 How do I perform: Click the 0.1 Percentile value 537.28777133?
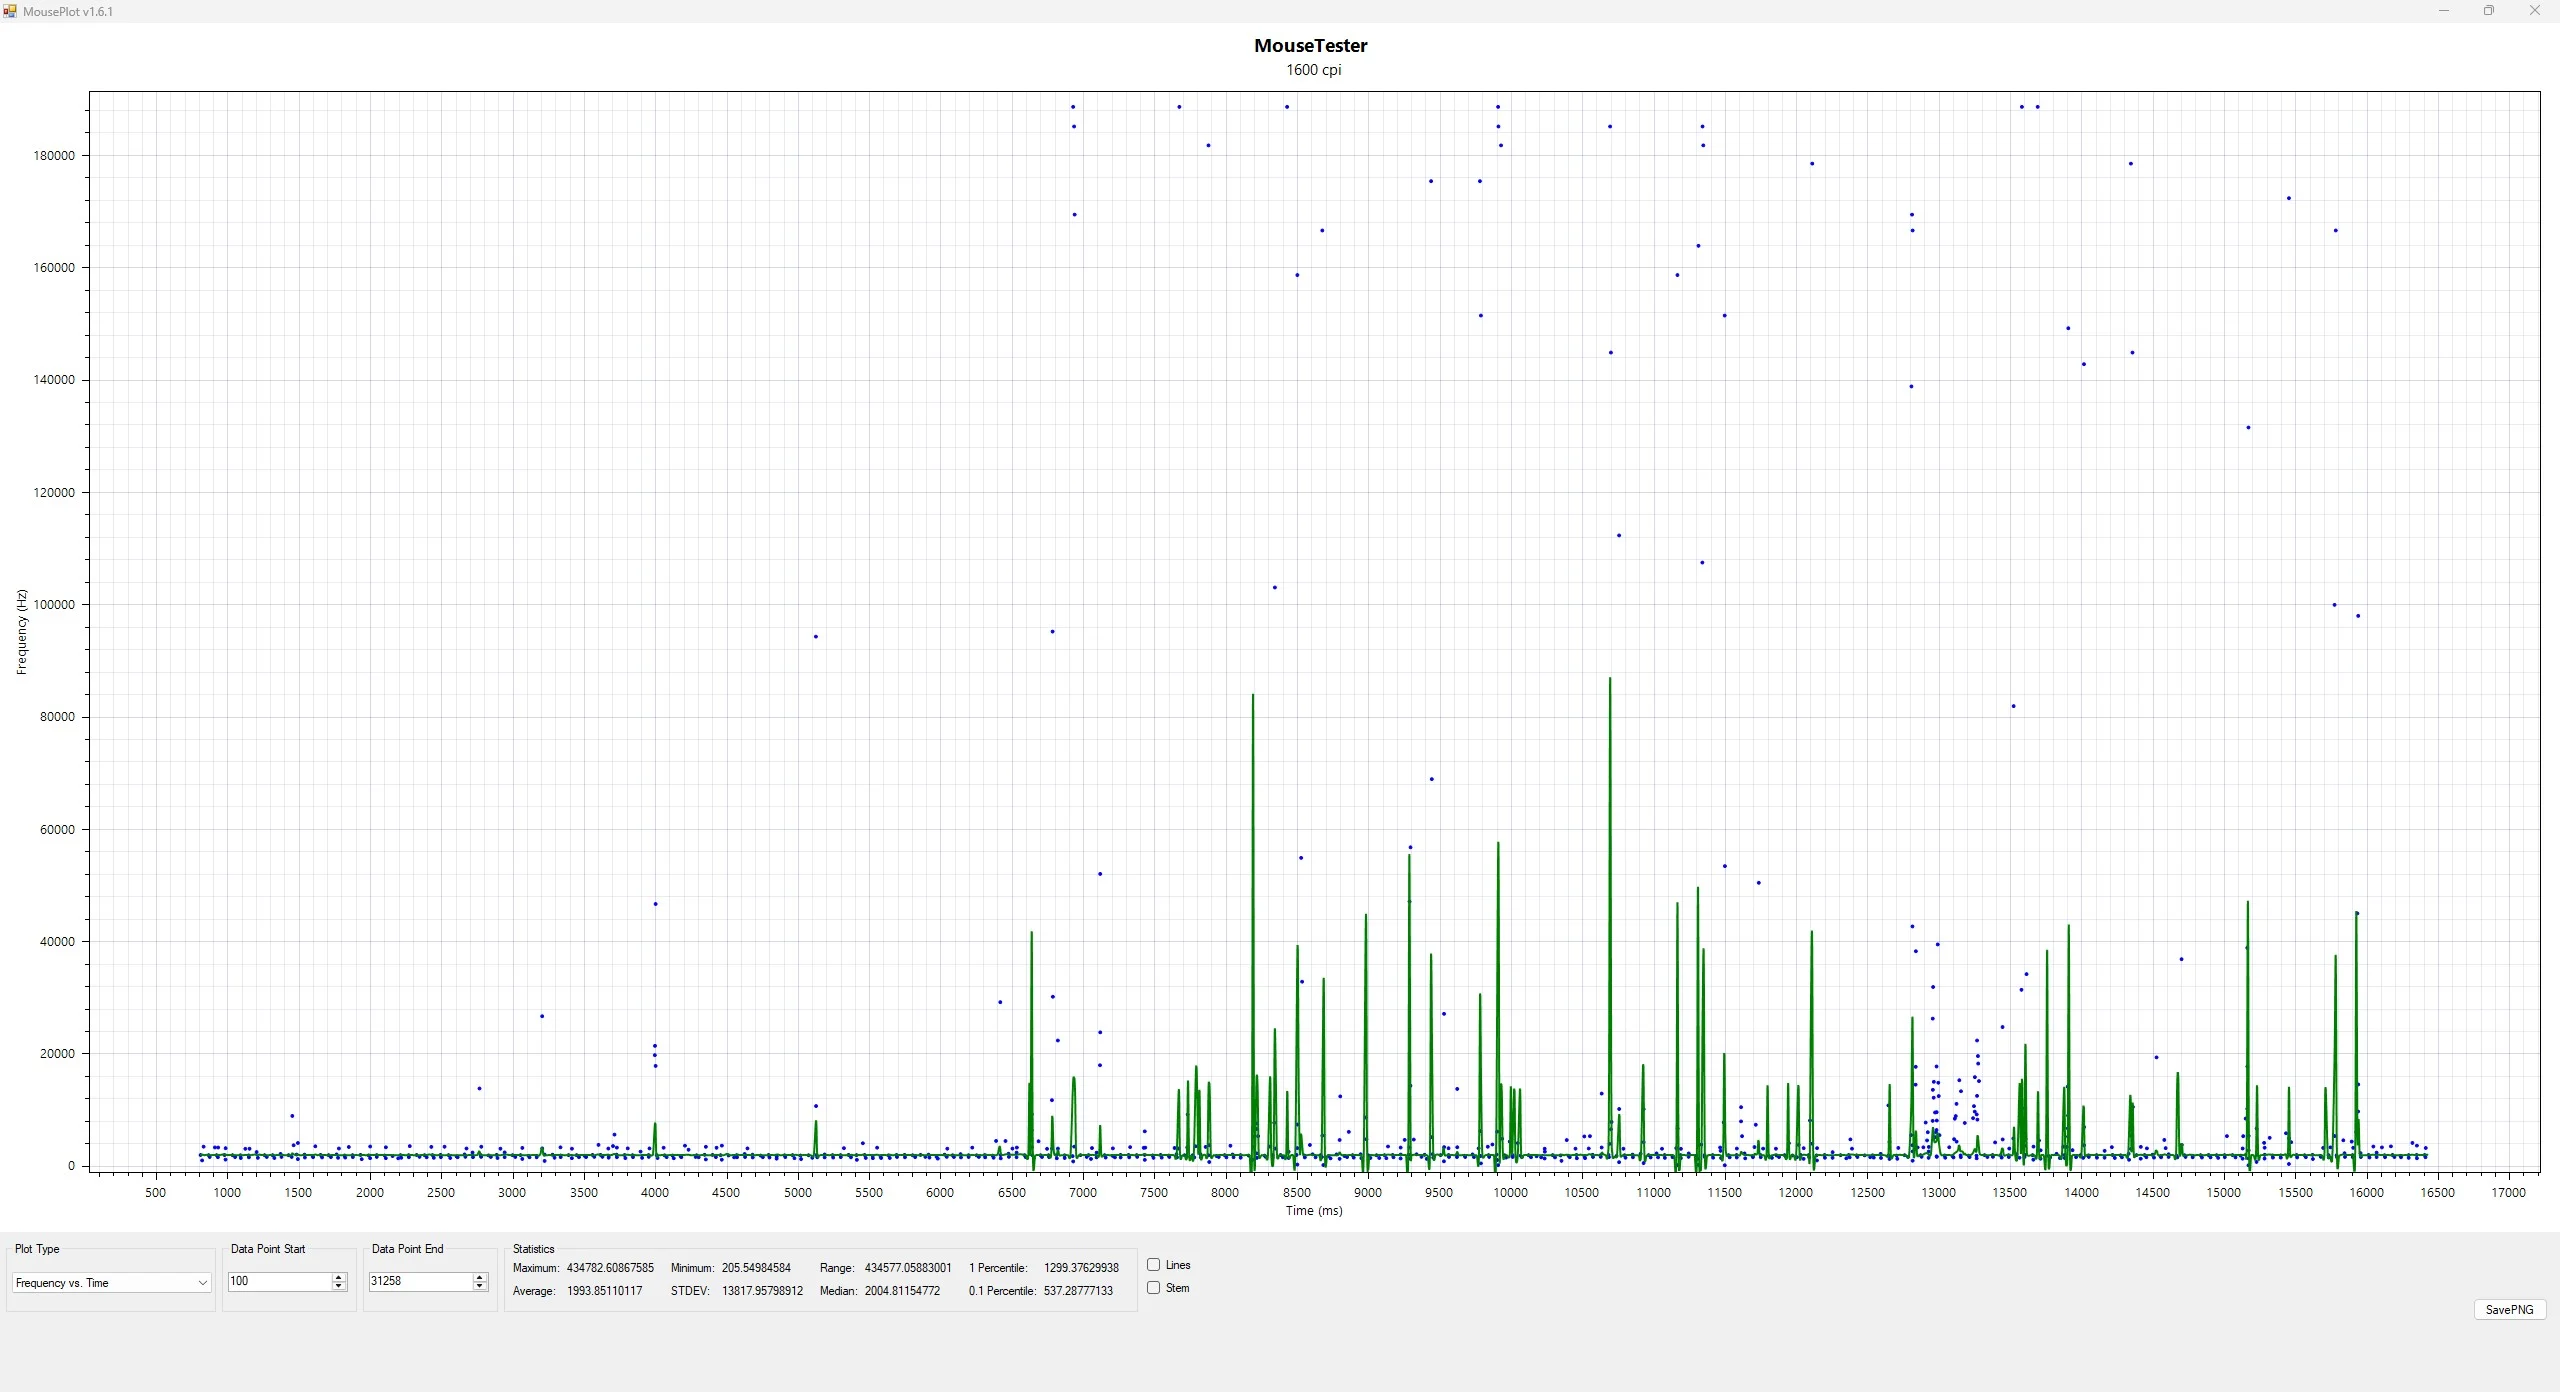point(1078,1291)
